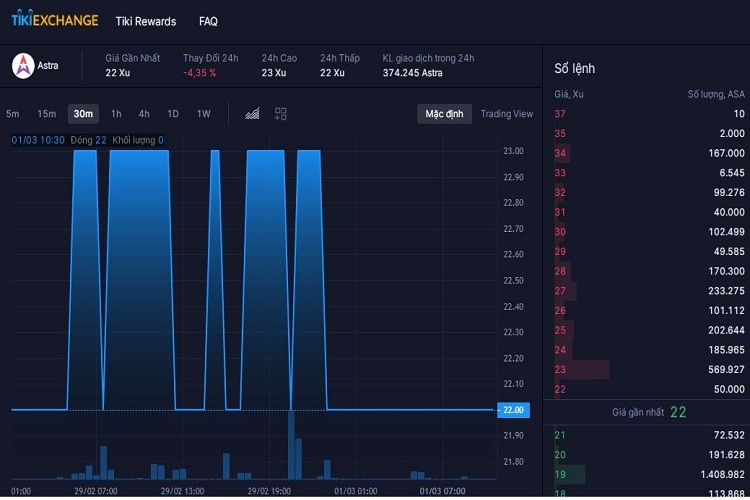Select sell order priced at 34

click(x=648, y=153)
